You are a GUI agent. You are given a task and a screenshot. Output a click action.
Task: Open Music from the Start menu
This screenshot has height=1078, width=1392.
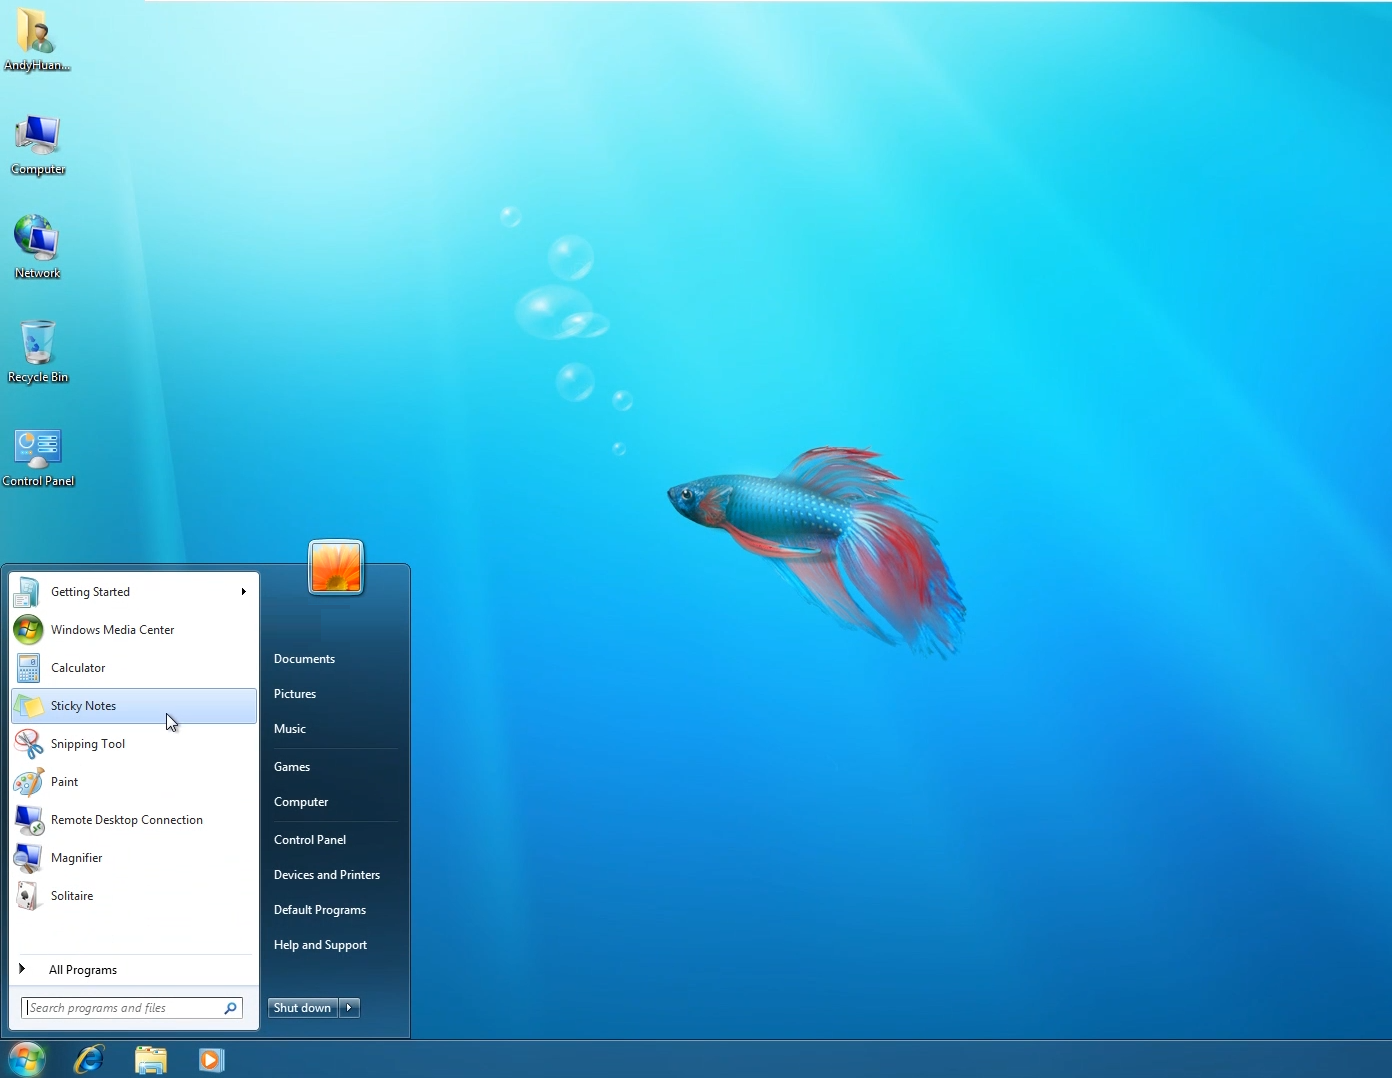tap(290, 729)
